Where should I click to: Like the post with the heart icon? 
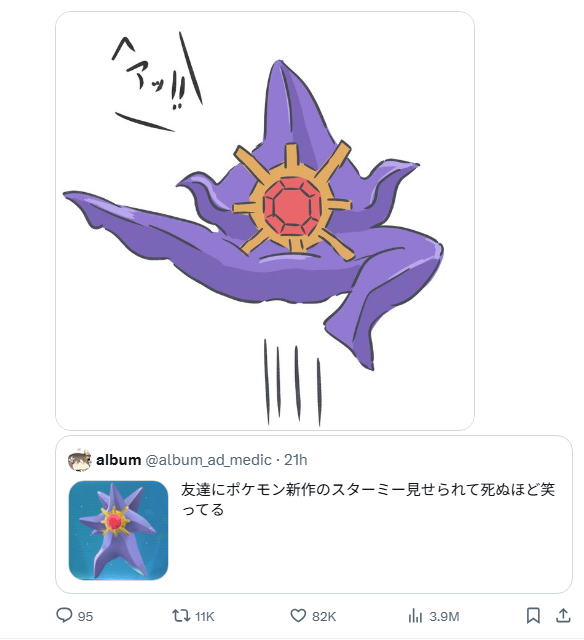(298, 615)
